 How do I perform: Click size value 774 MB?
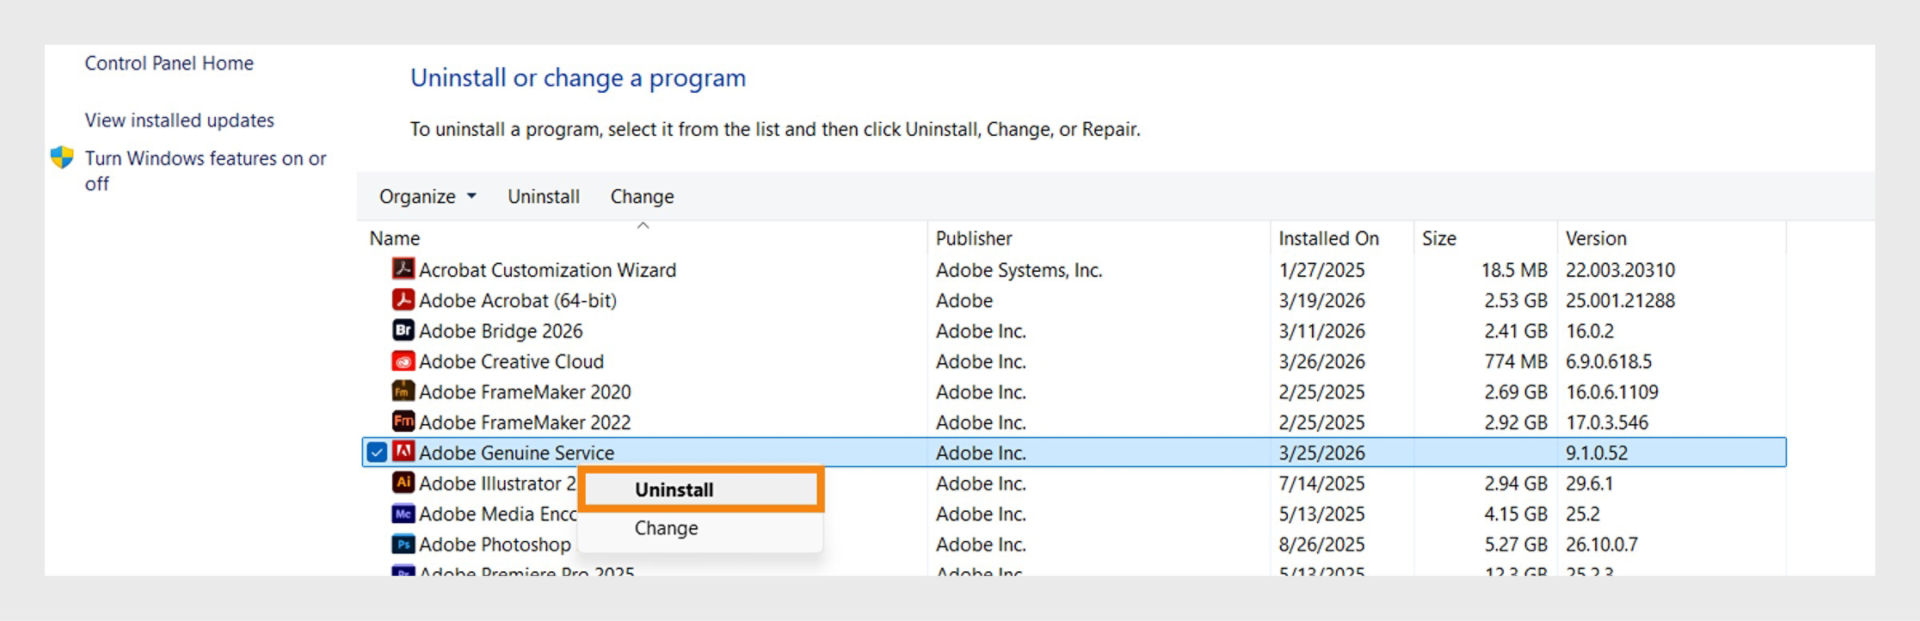(x=1515, y=361)
